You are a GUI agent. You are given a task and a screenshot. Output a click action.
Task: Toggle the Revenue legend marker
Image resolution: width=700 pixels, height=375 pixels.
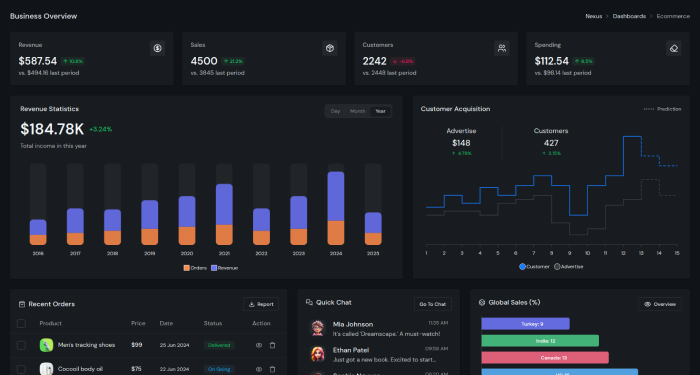coord(214,268)
